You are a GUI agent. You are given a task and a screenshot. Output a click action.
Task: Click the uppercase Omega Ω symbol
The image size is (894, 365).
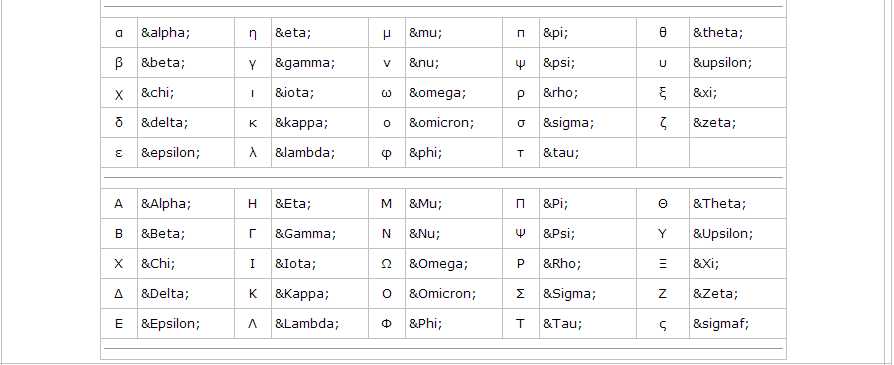387,264
